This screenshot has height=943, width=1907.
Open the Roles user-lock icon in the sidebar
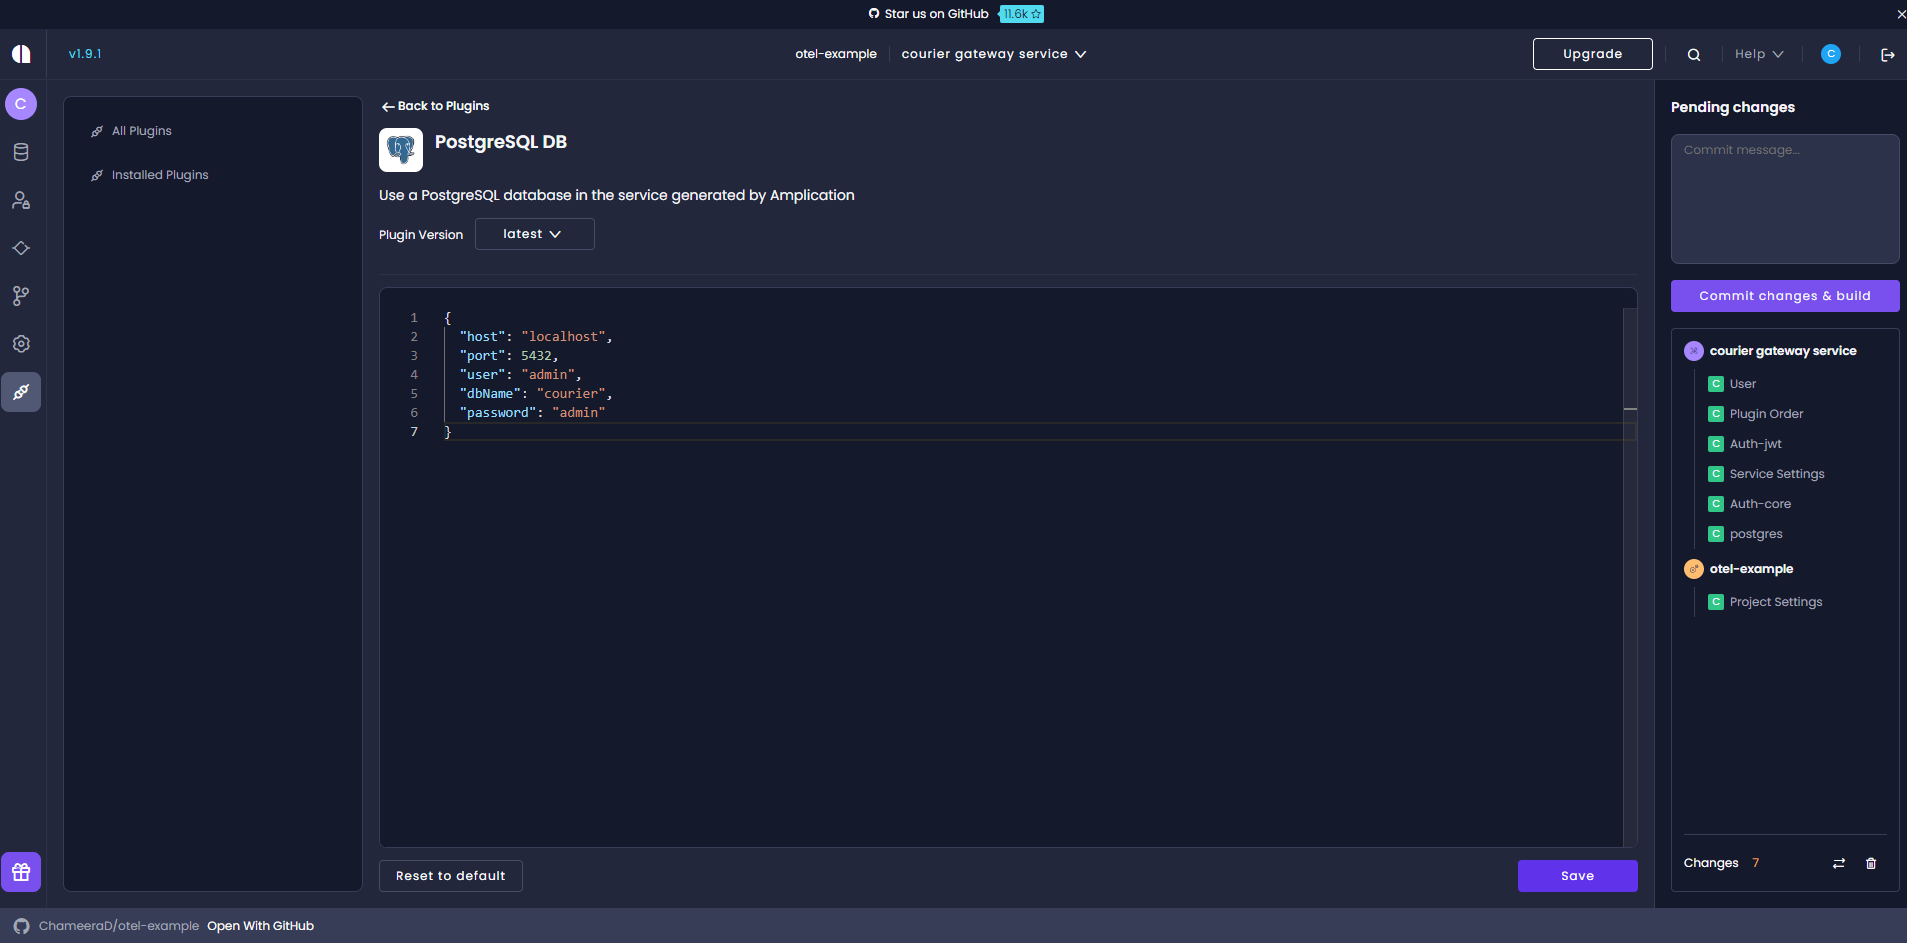[x=21, y=200]
